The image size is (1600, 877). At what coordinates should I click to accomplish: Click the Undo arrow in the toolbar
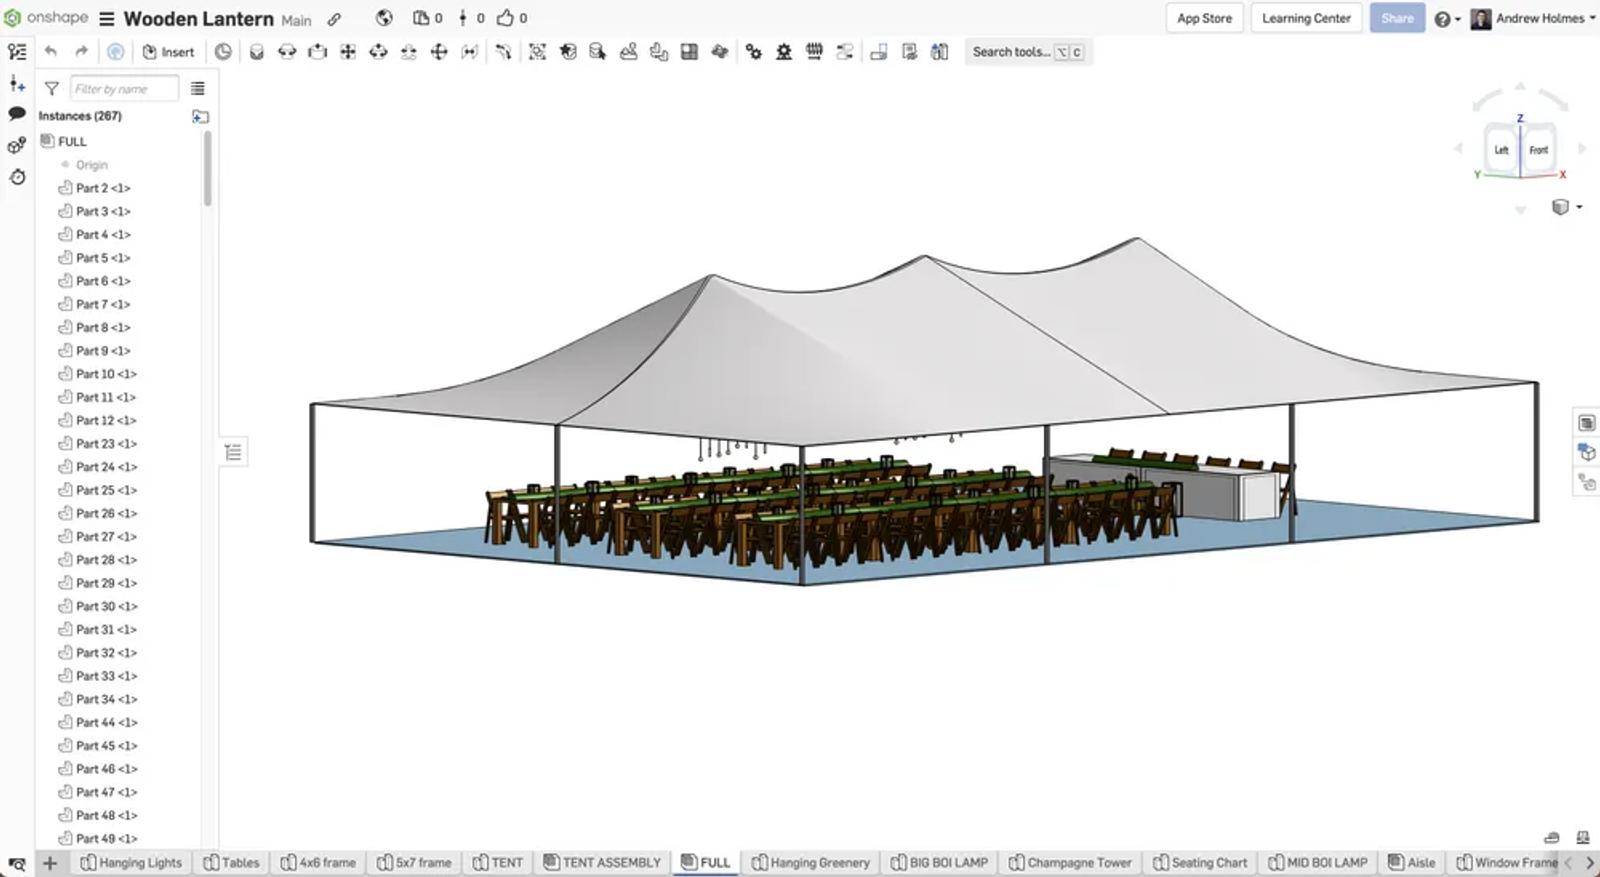(x=51, y=52)
